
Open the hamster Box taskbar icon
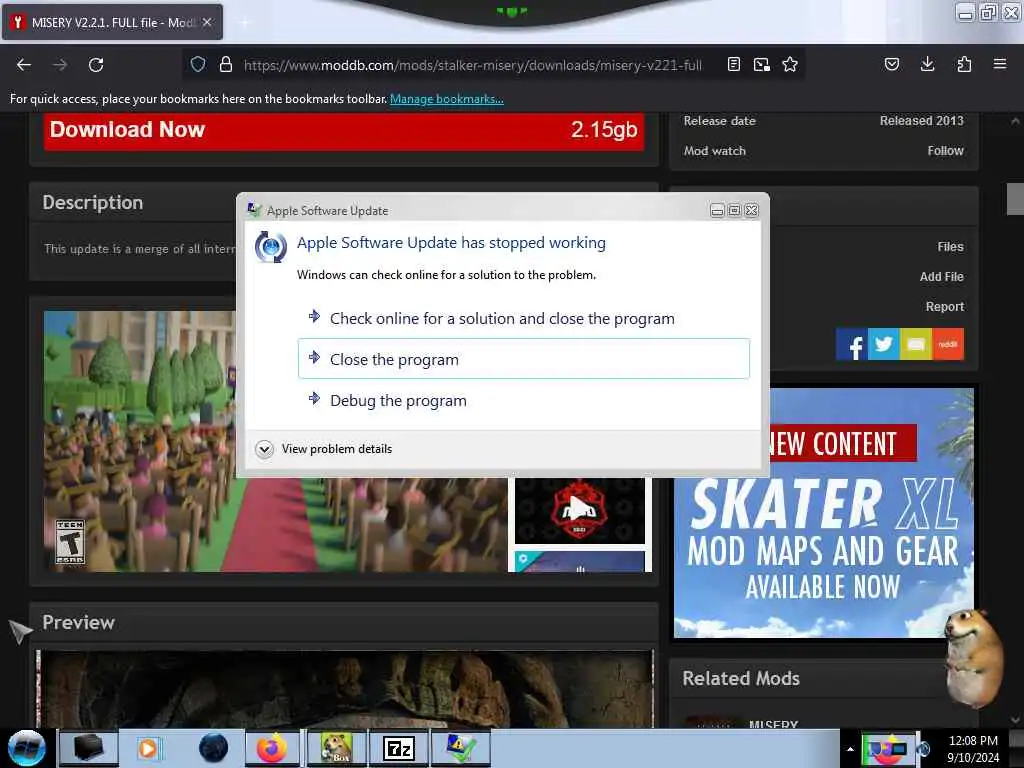pos(336,748)
